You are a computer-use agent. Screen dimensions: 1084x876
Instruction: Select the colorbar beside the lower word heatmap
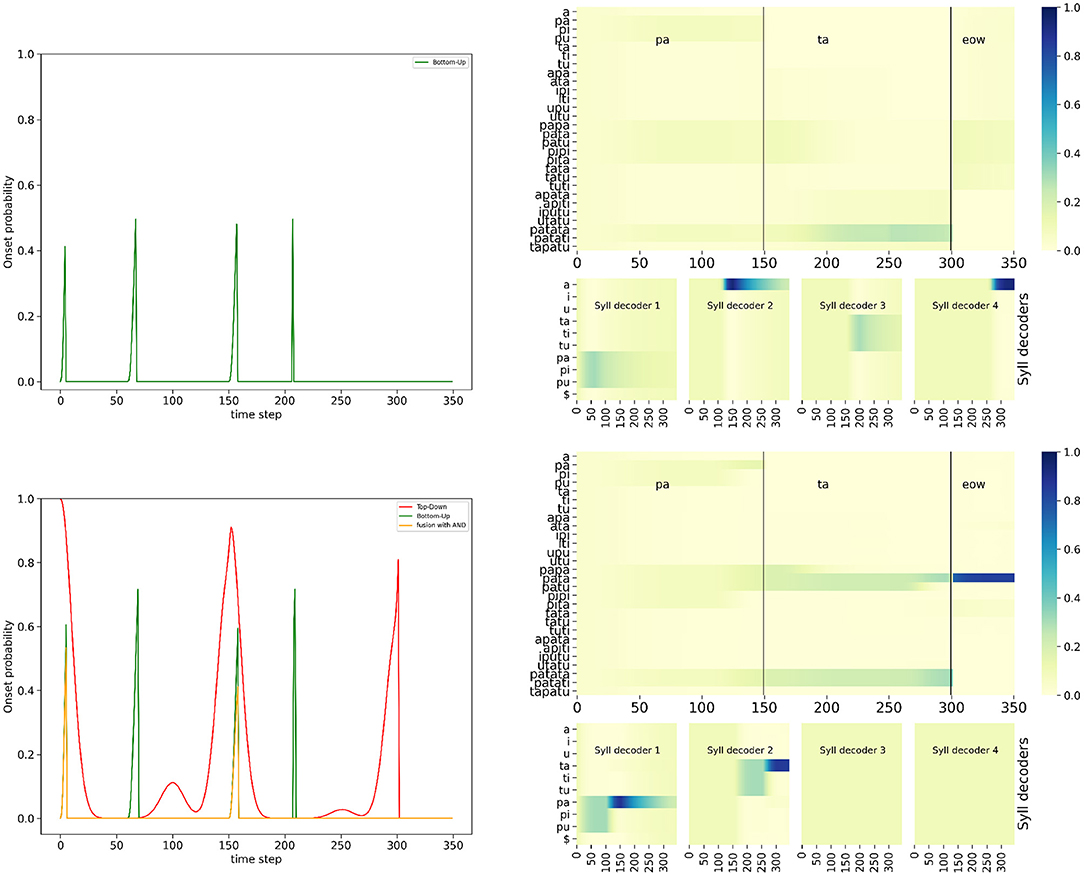pos(1049,574)
